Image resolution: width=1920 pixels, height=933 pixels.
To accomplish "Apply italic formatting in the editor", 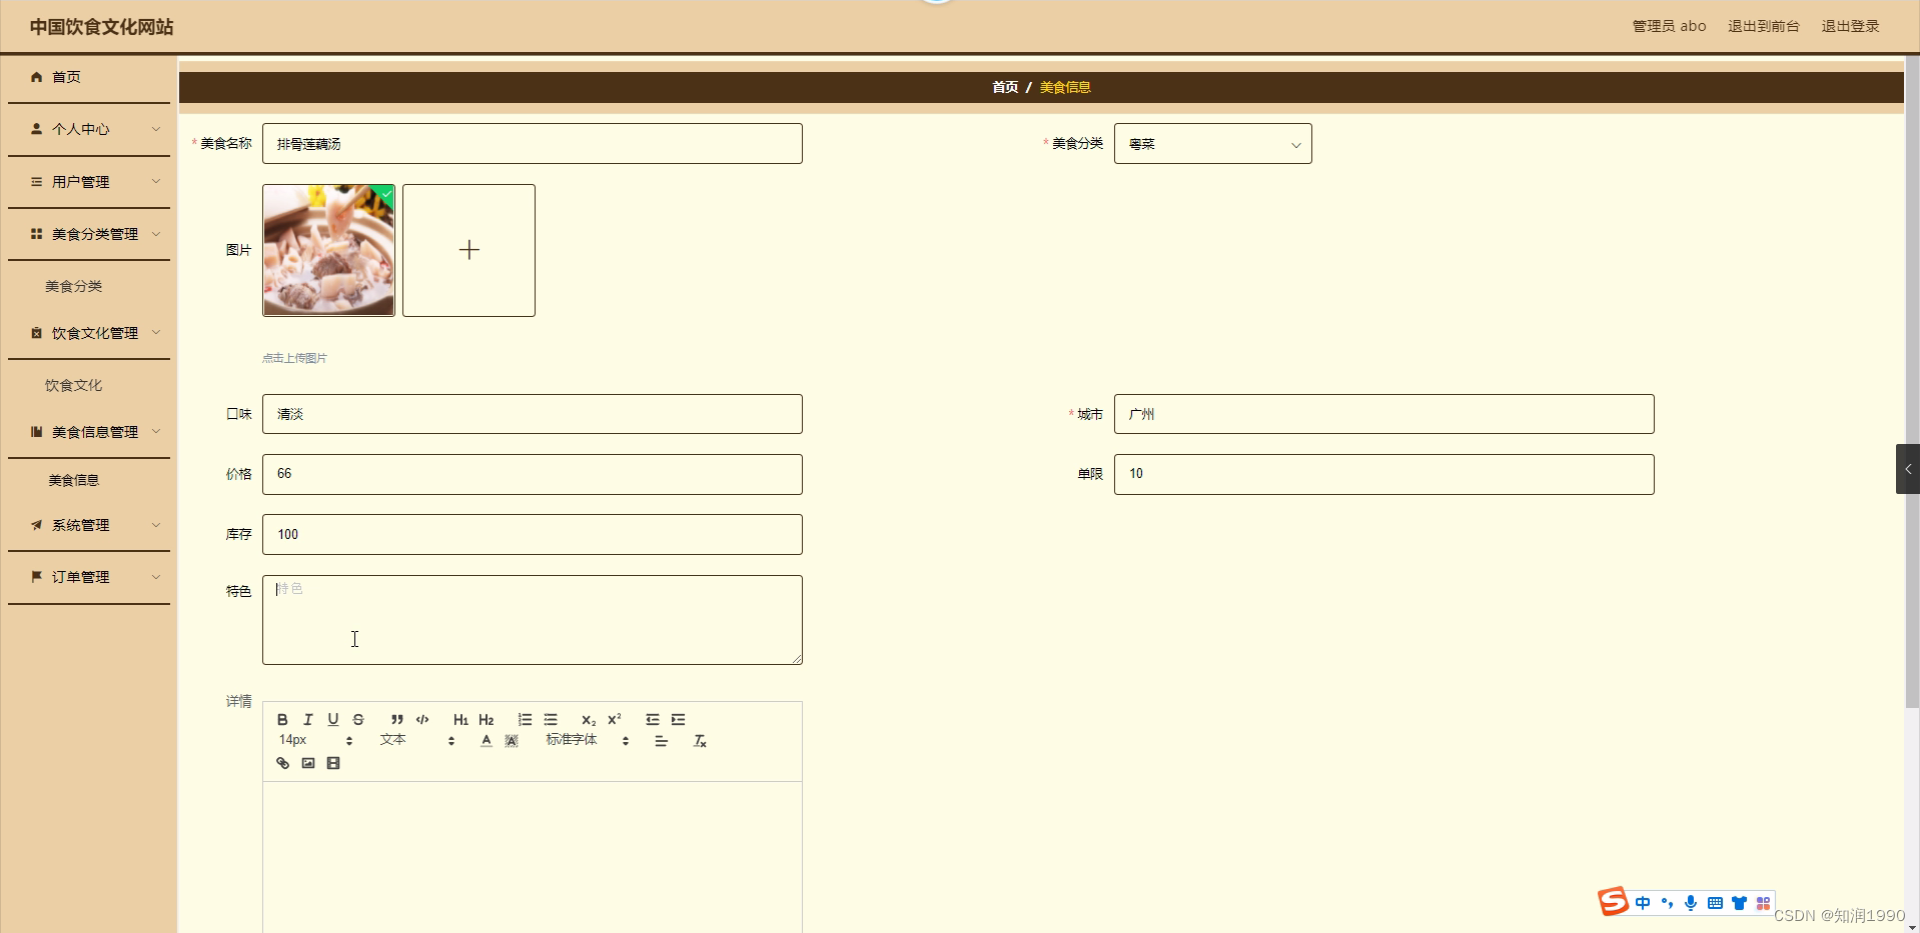I will pyautogui.click(x=307, y=719).
